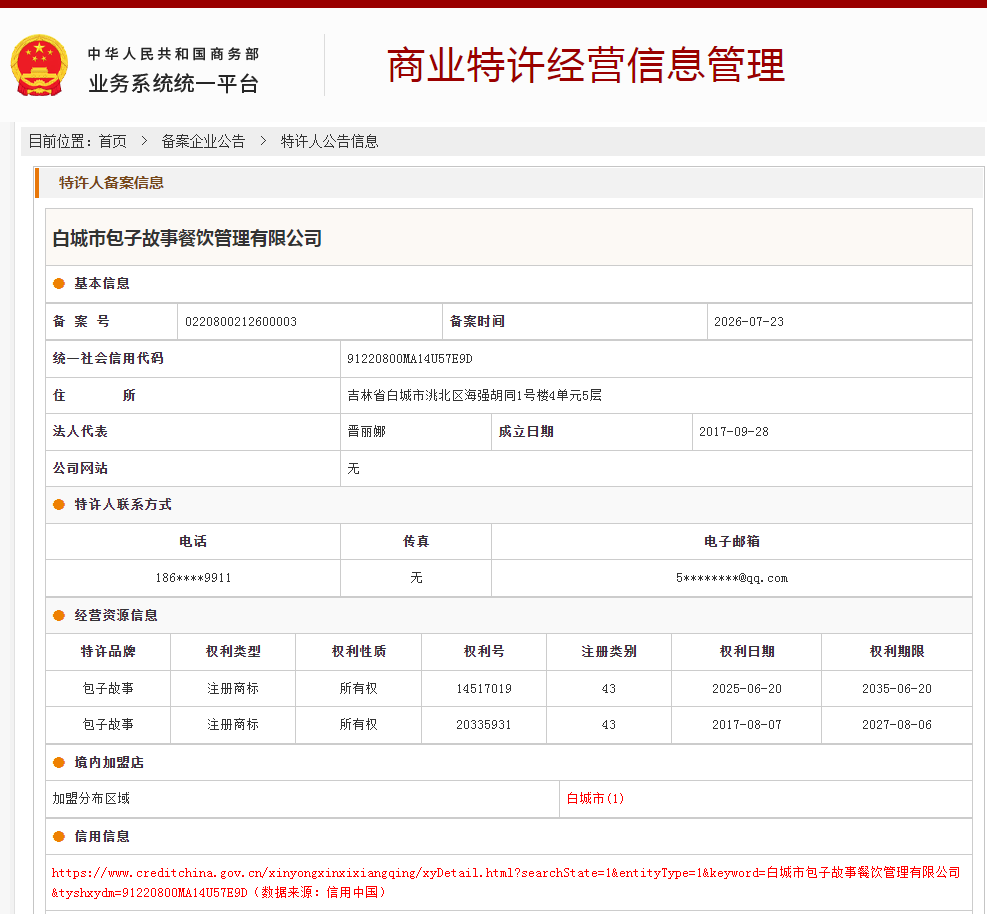Click the 特许人联系方式 section heading

tap(123, 504)
